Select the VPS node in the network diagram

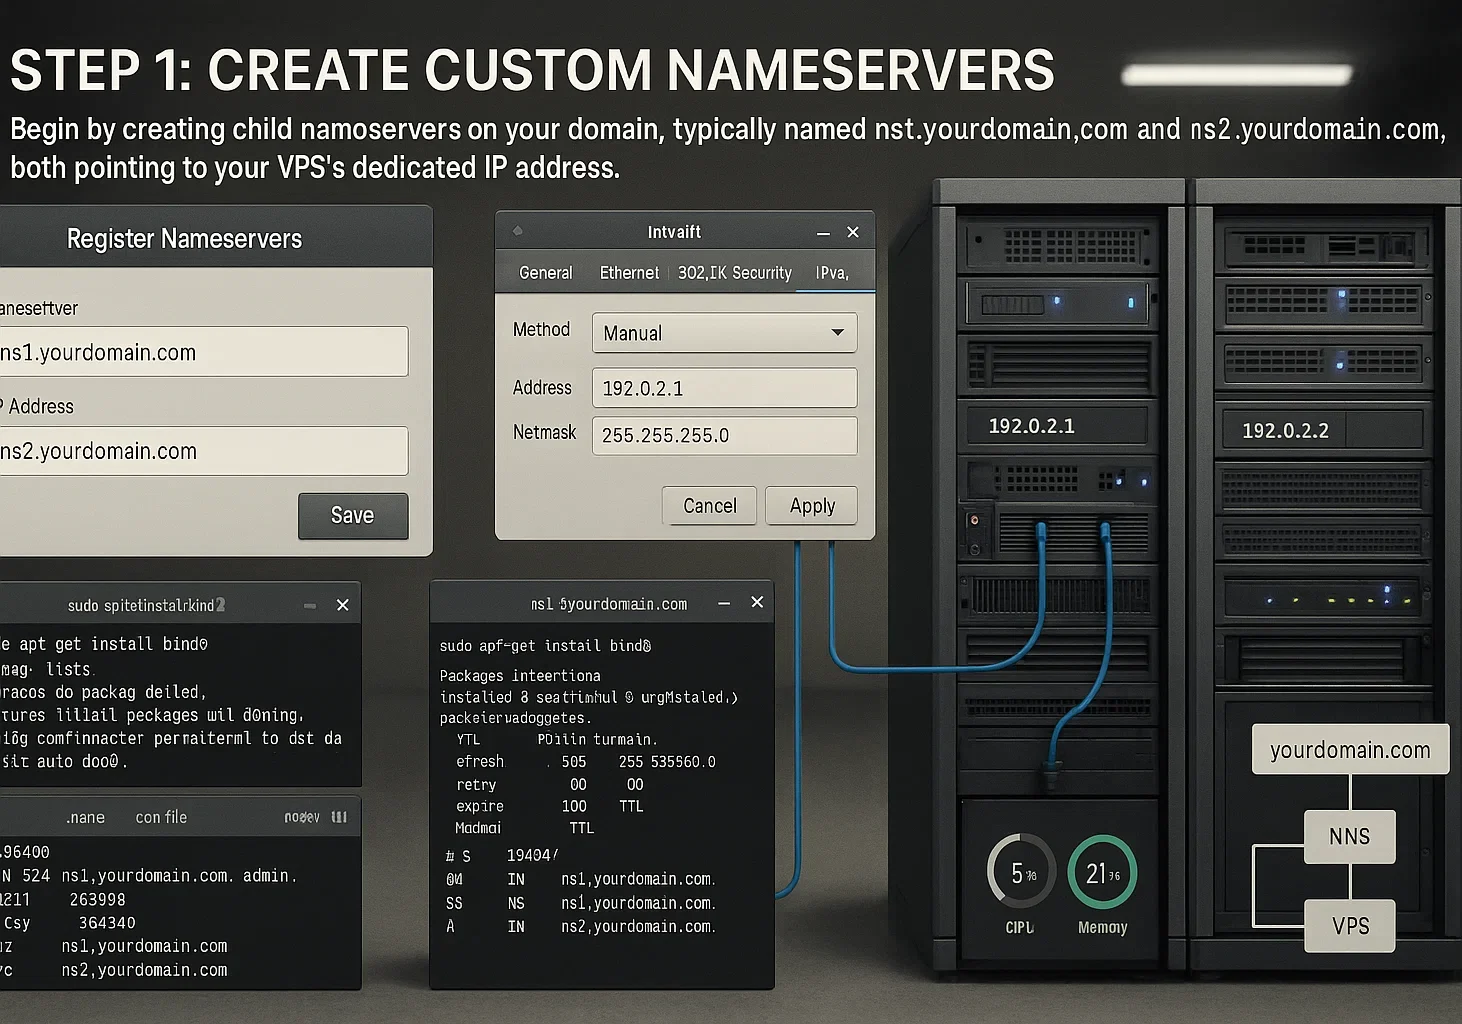[x=1349, y=925]
